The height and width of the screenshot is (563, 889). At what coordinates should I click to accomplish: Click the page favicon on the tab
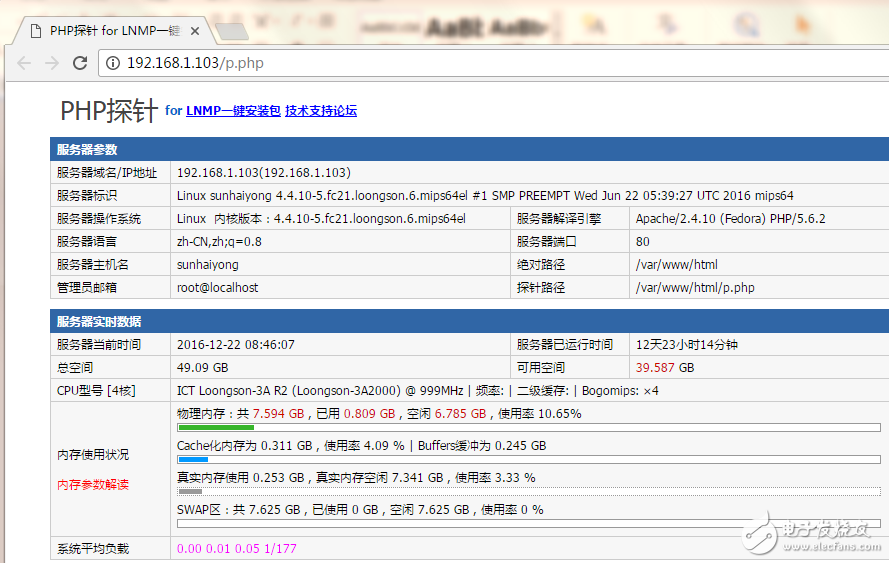coord(35,30)
